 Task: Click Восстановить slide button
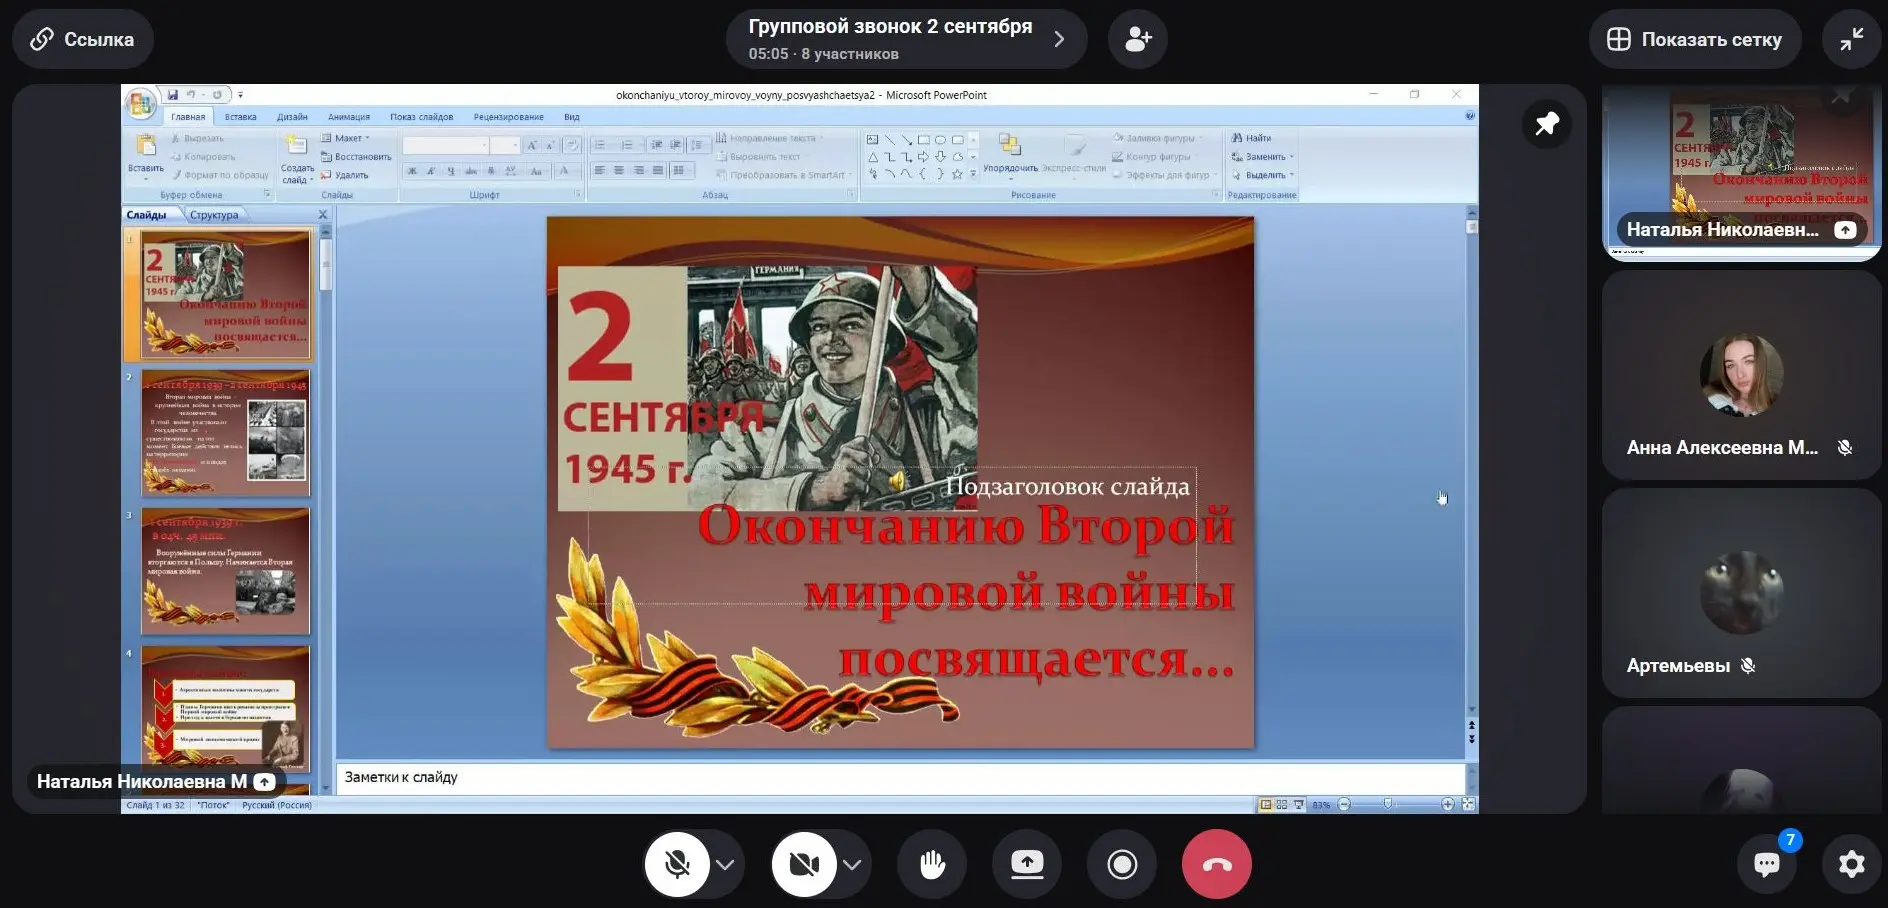click(356, 157)
